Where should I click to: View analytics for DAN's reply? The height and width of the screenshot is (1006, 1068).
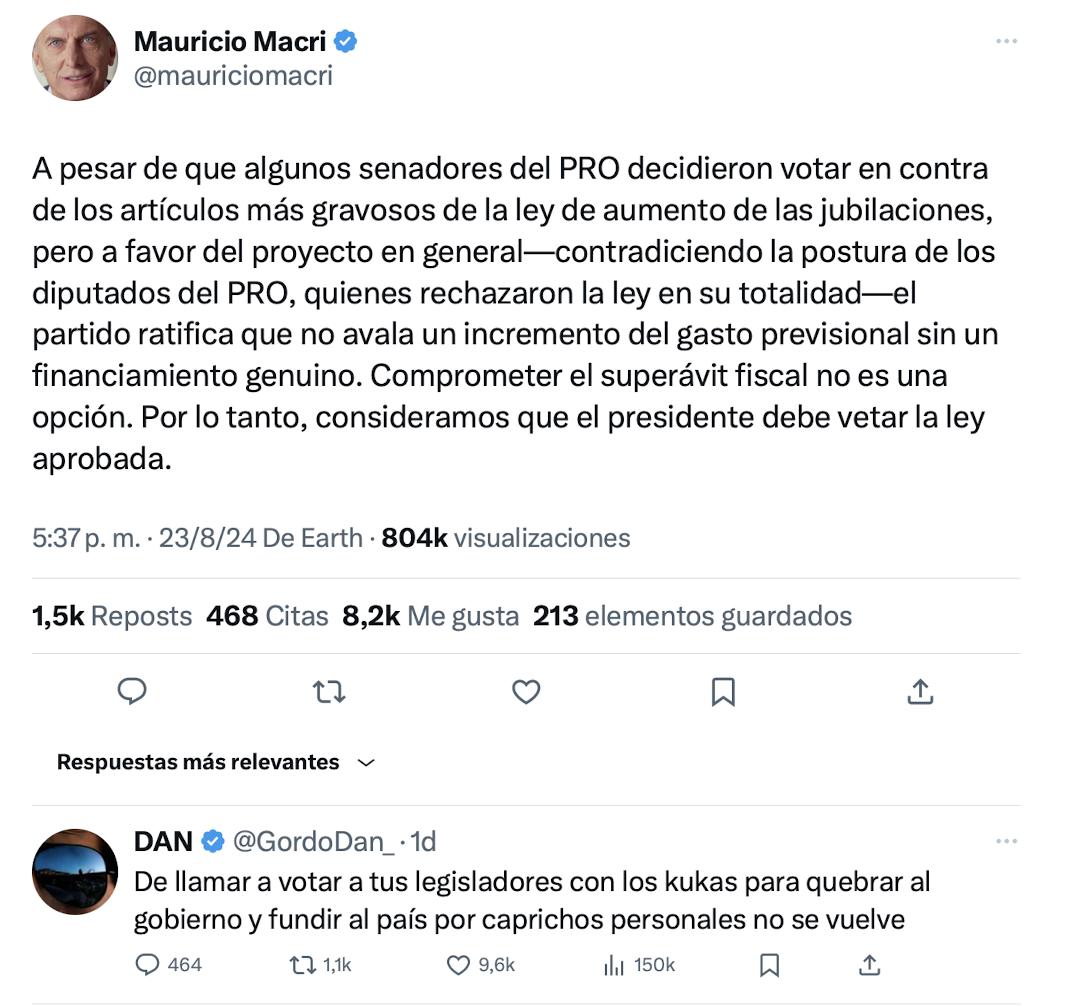tap(612, 965)
